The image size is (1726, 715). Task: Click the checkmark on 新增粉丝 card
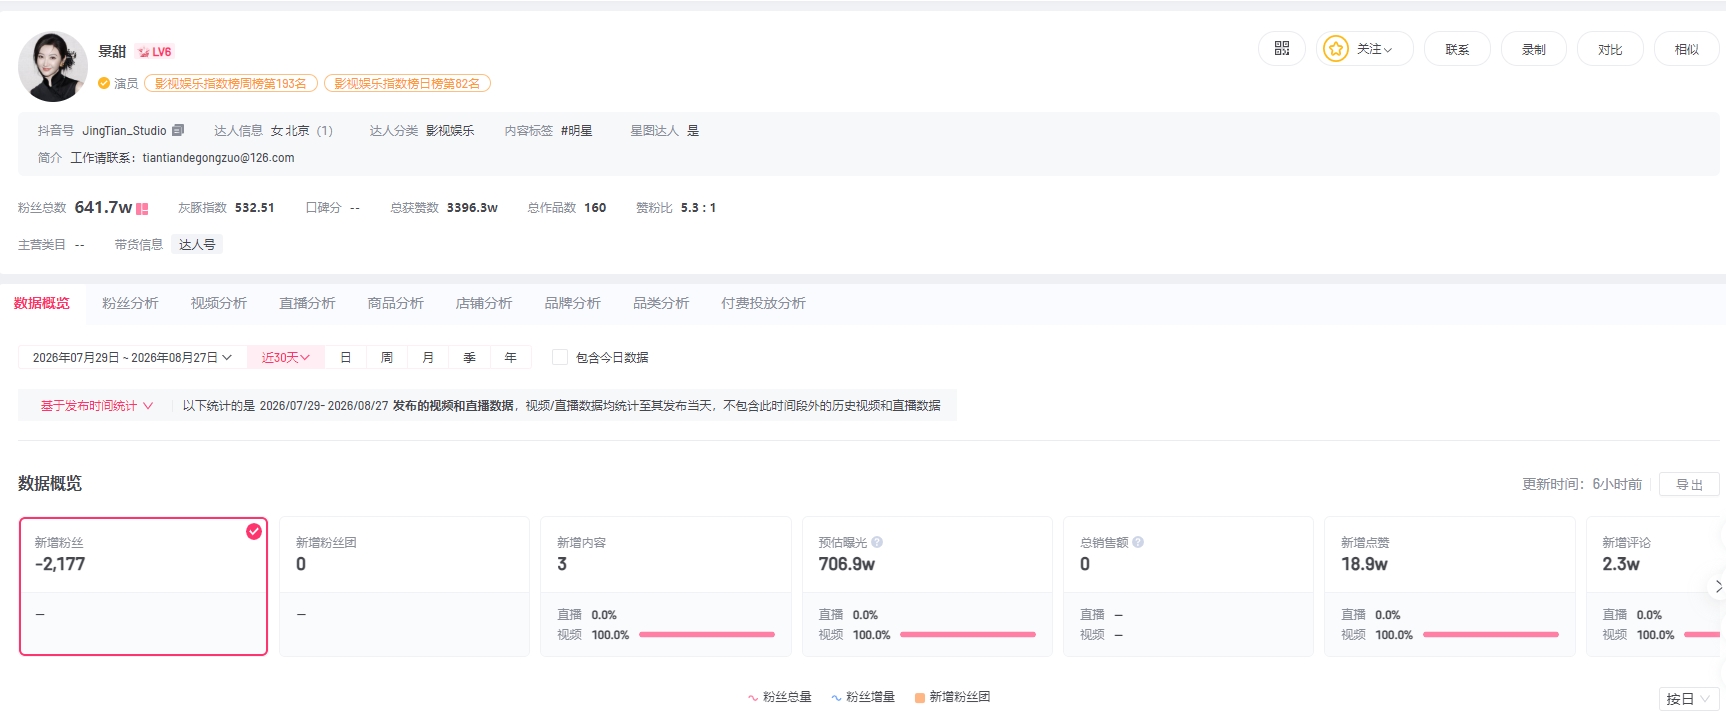click(254, 531)
